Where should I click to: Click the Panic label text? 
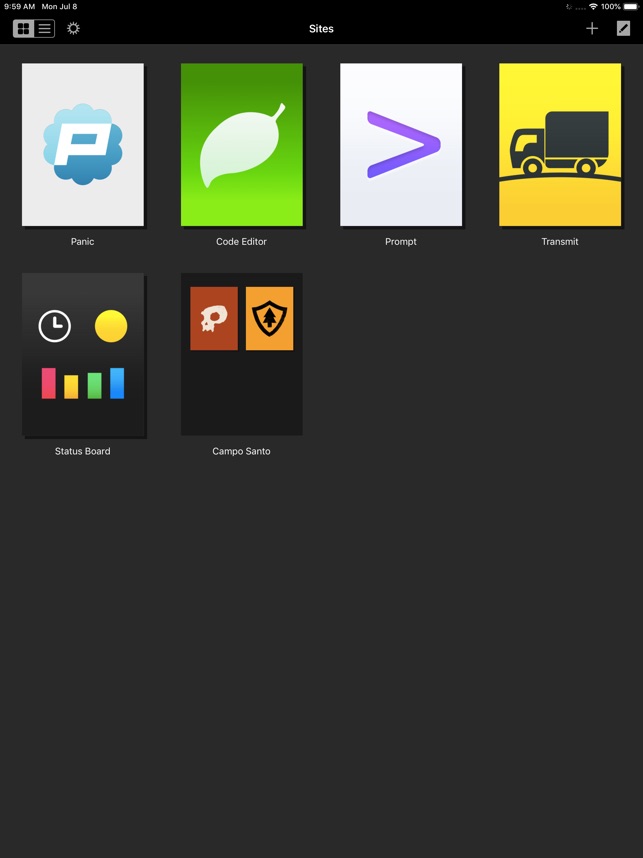click(83, 241)
